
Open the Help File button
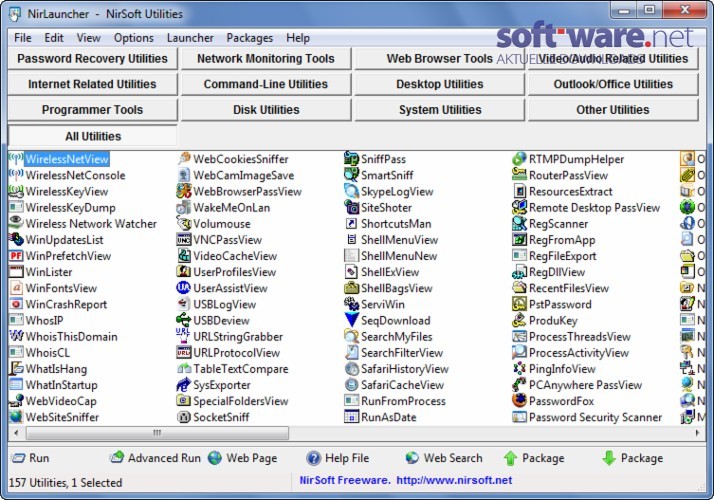pos(337,458)
